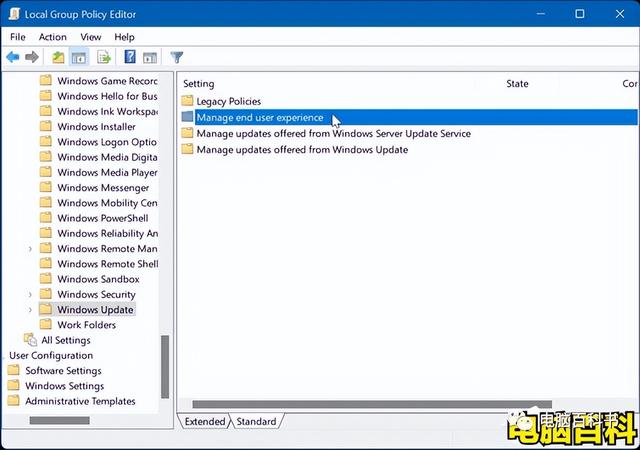Open the Help menu
640x450 pixels.
click(x=124, y=37)
